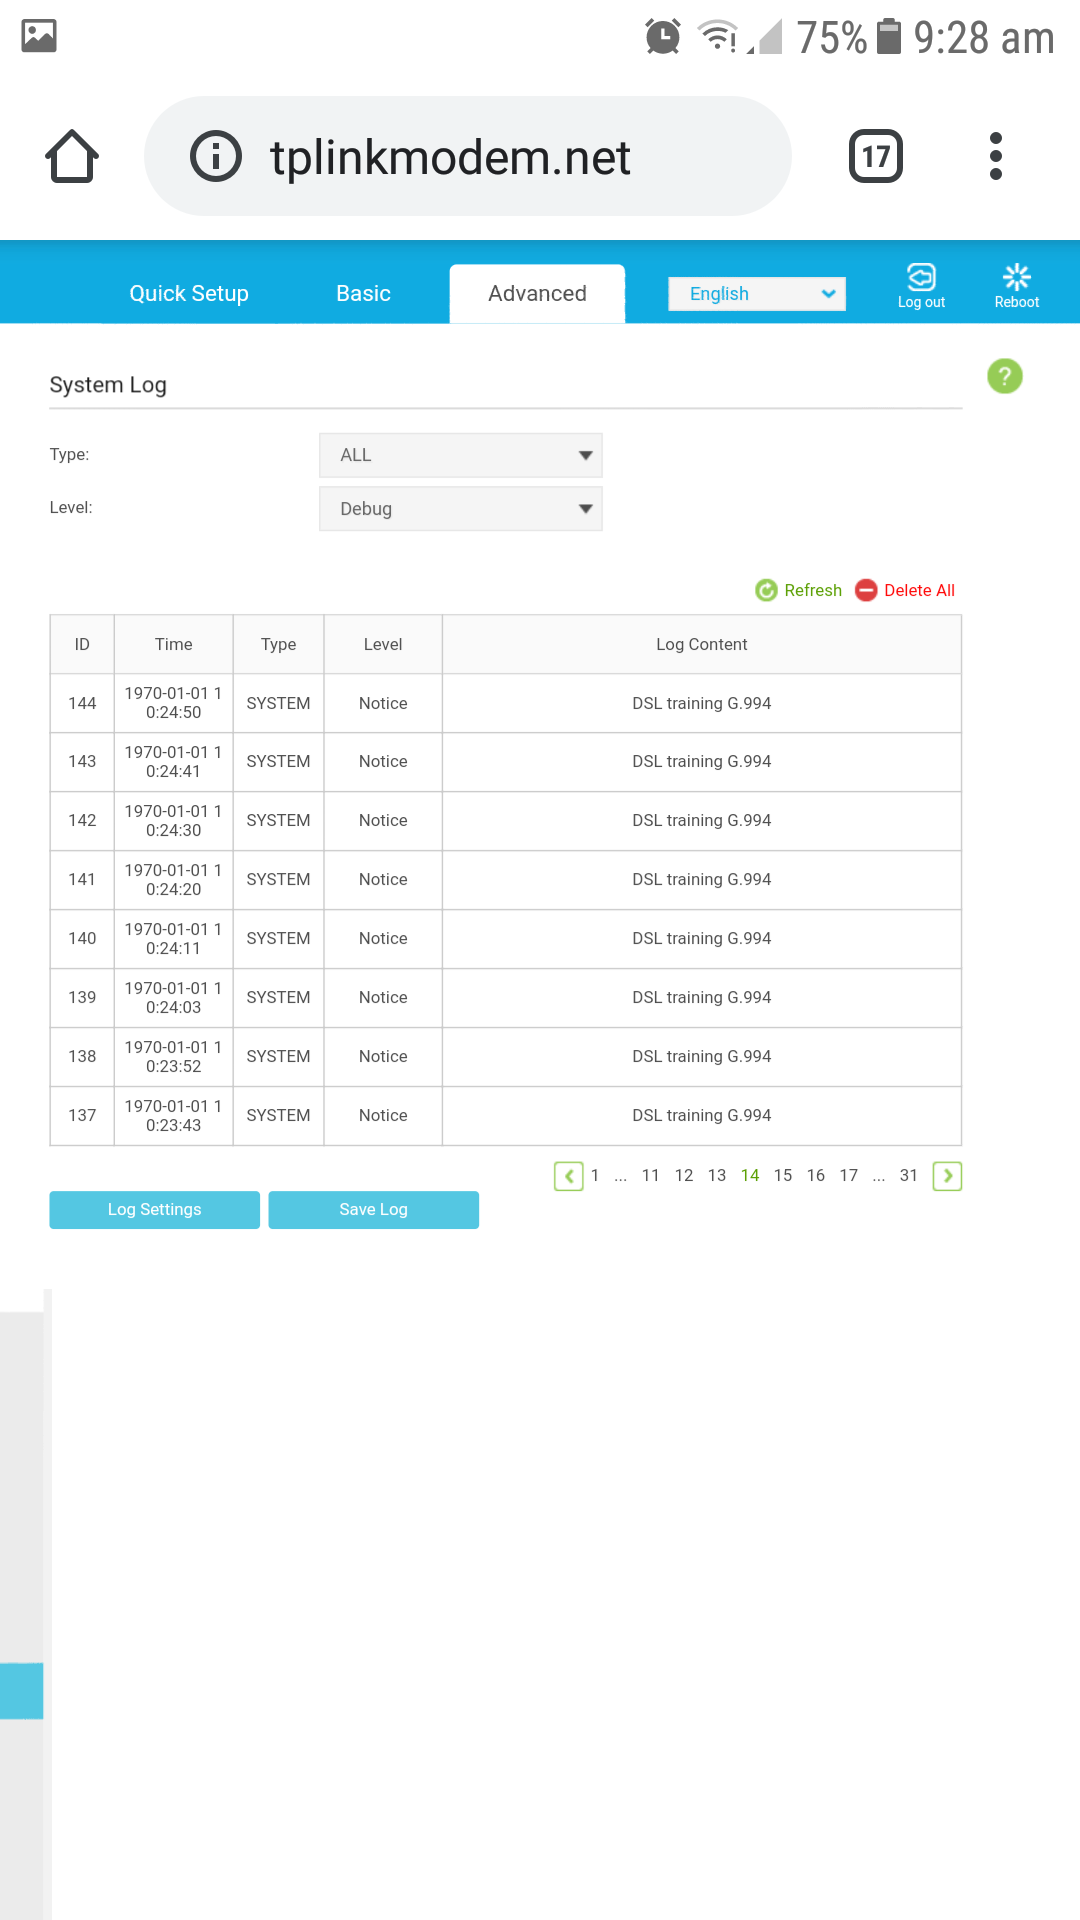Image resolution: width=1080 pixels, height=1920 pixels.
Task: Go to previous page arrow in pagination
Action: click(x=569, y=1176)
